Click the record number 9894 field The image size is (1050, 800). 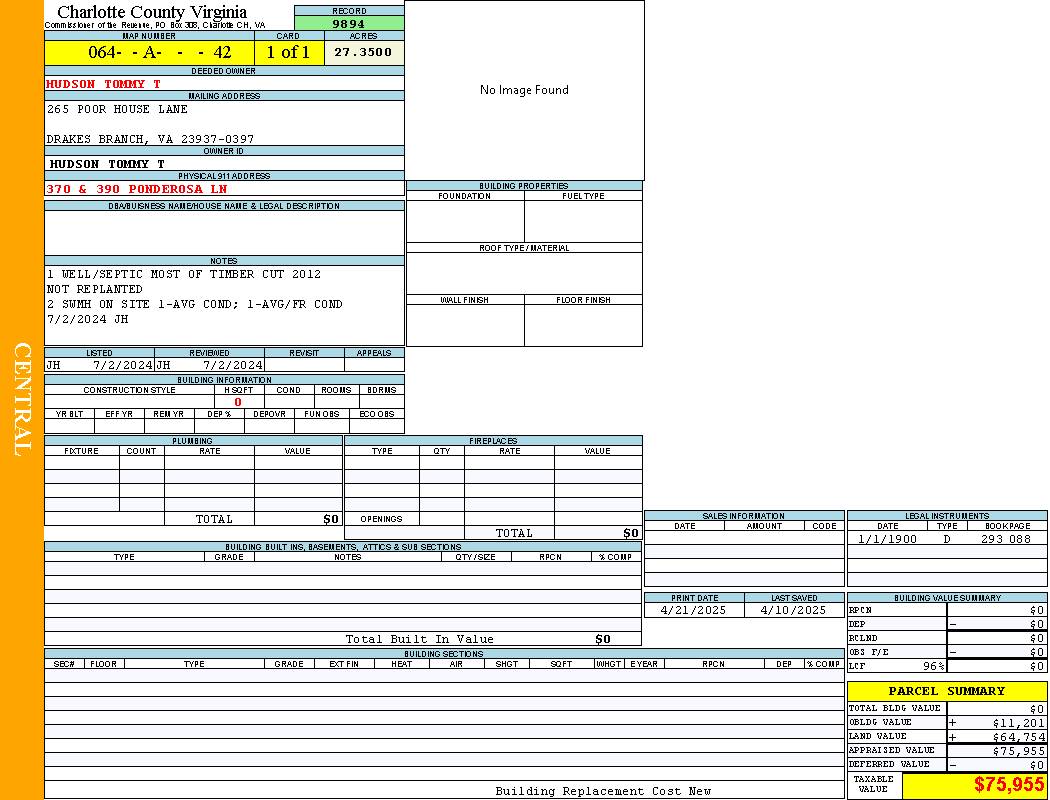tap(349, 23)
